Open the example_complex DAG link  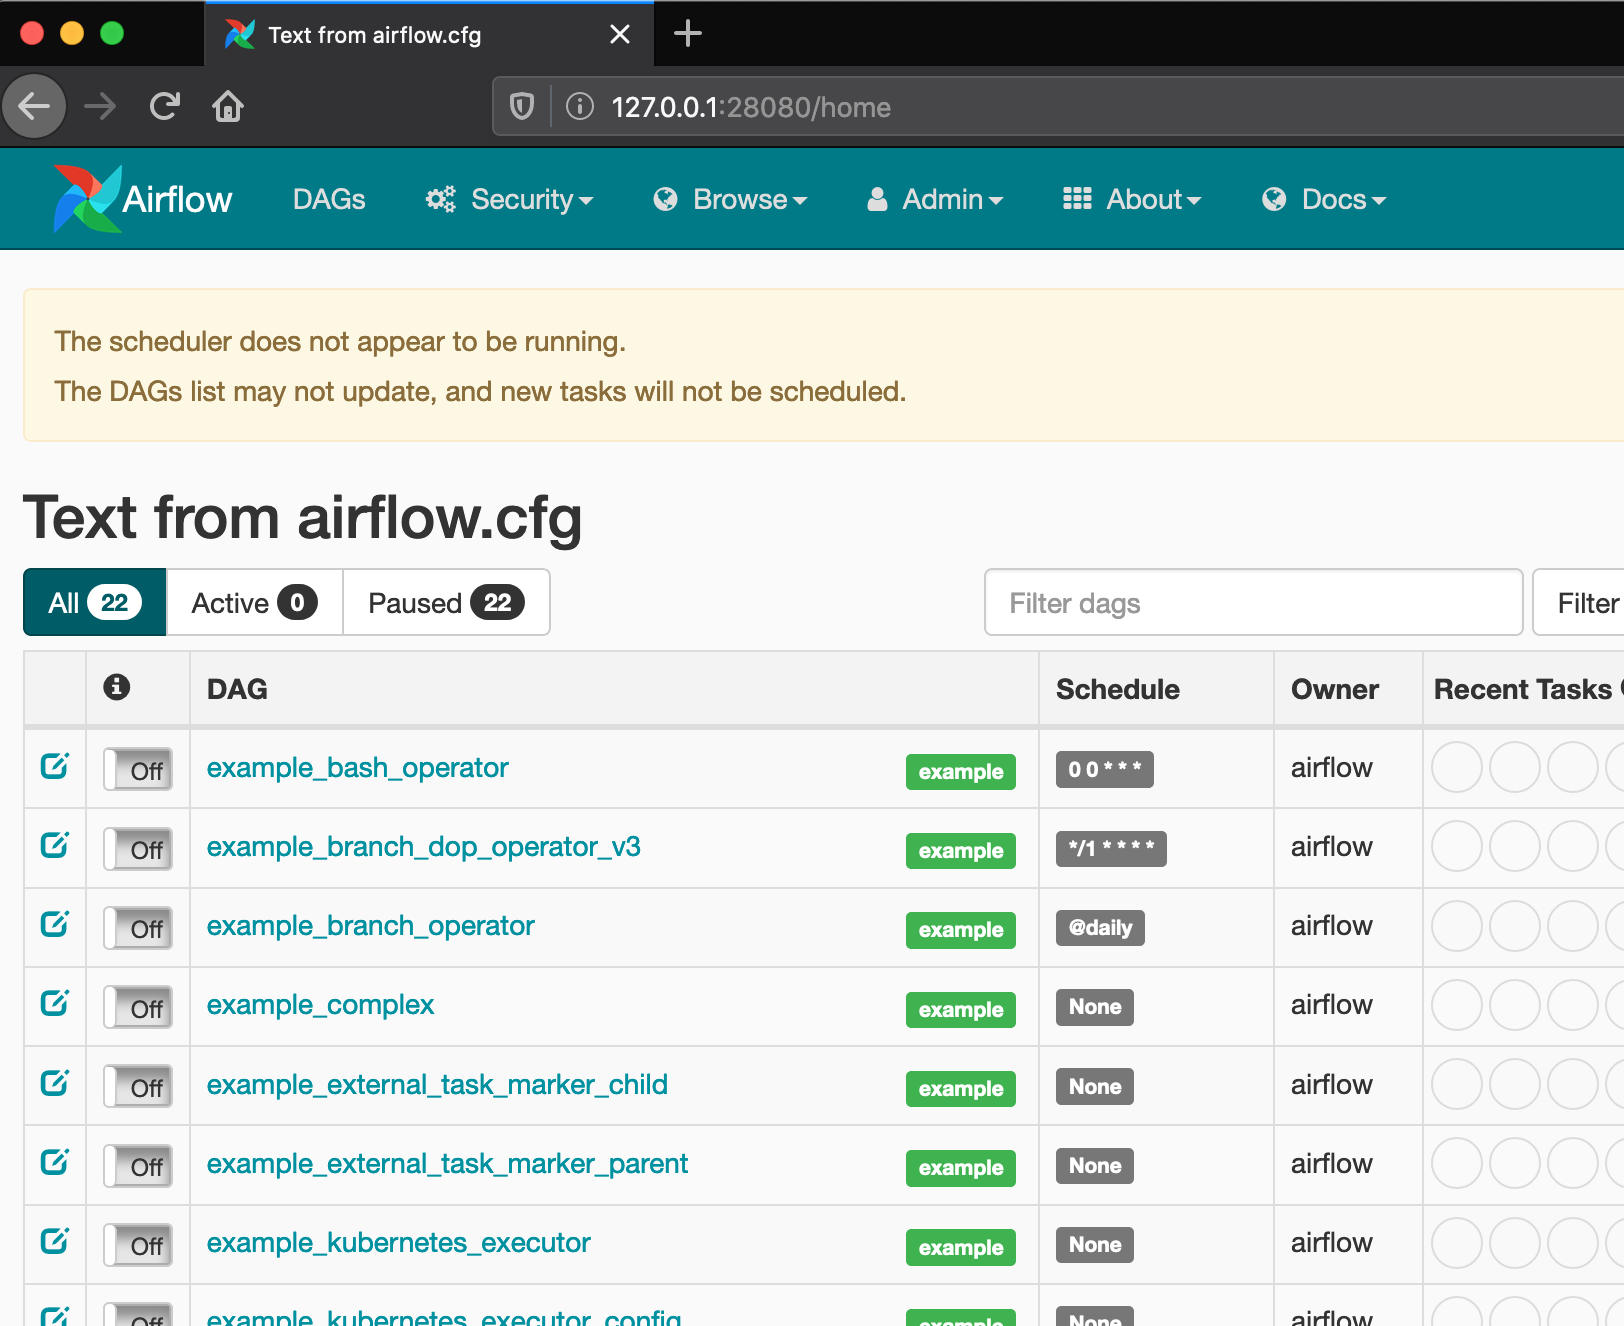(x=320, y=1004)
